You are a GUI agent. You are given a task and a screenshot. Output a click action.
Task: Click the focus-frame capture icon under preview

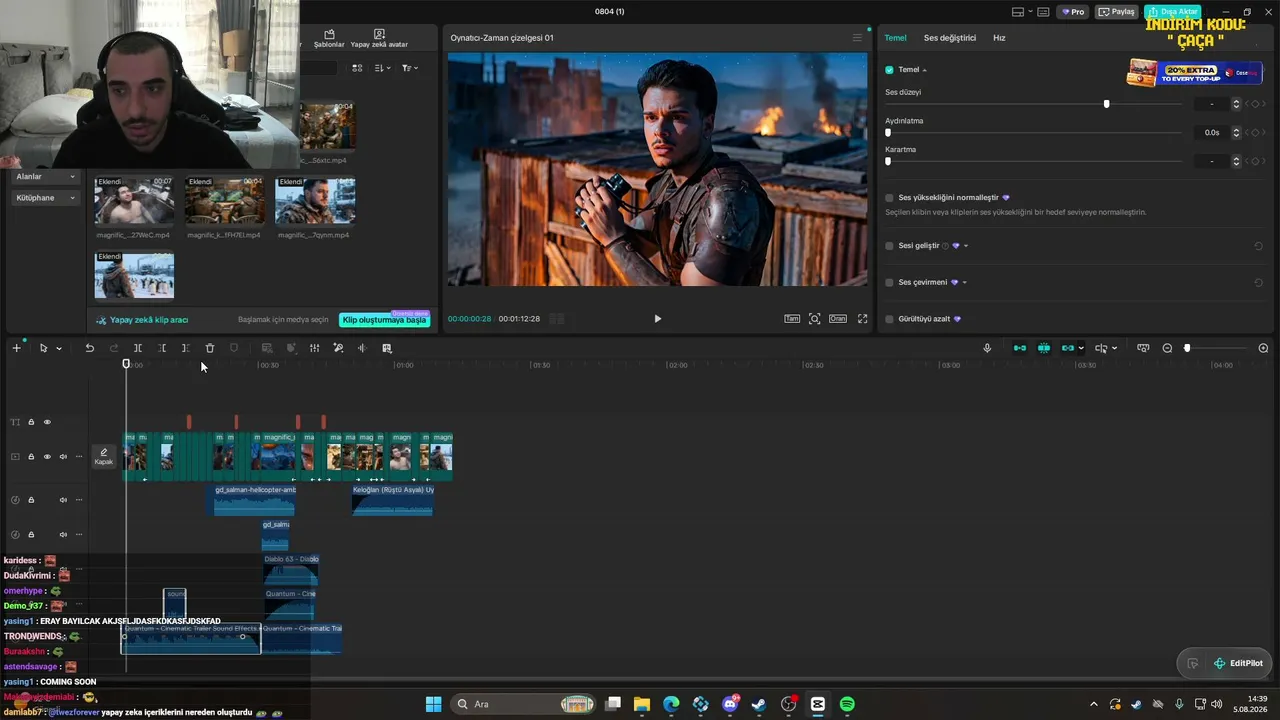(815, 319)
